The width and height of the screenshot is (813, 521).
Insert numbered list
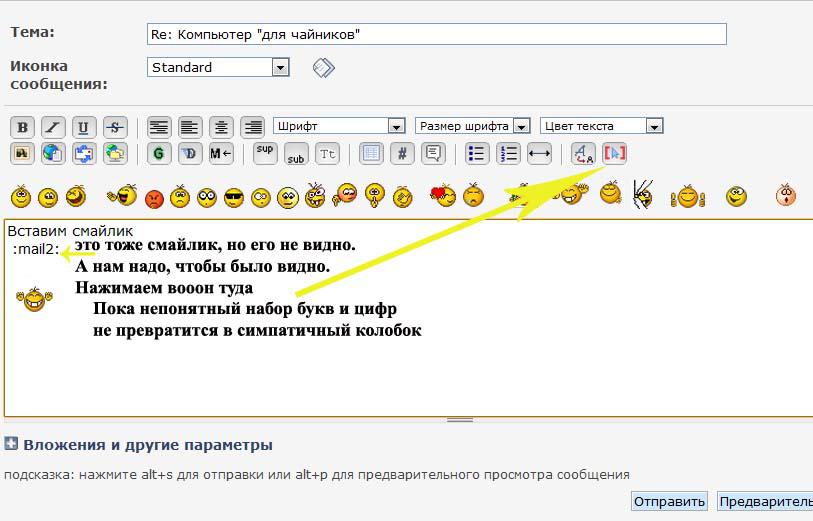click(x=508, y=154)
